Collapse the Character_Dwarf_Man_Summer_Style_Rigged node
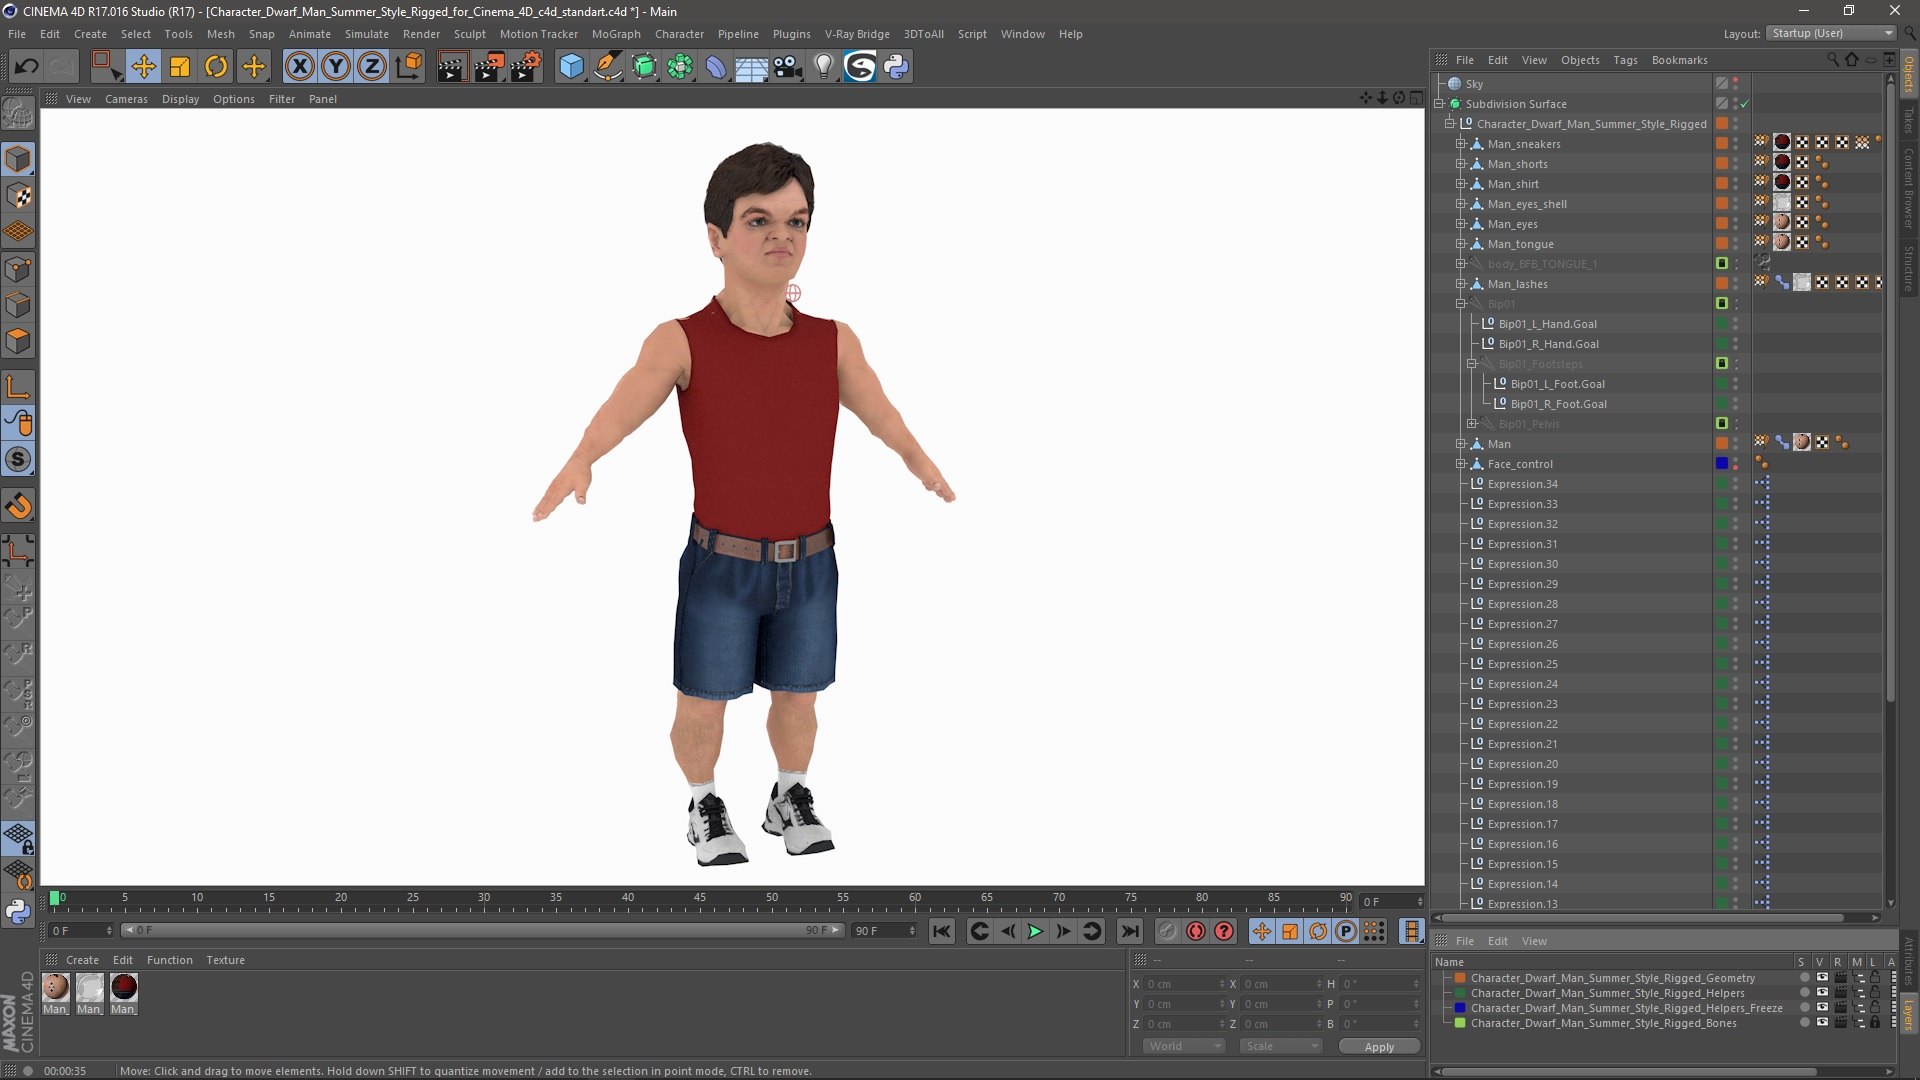 [1450, 124]
